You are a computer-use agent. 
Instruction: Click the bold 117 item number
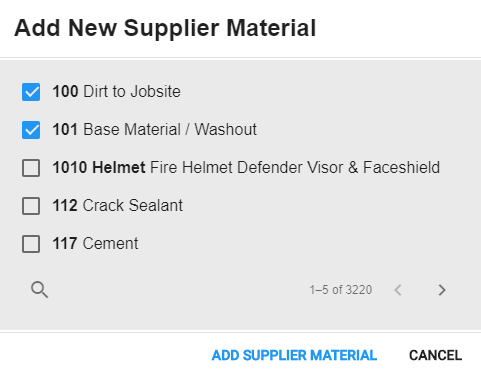(65, 243)
